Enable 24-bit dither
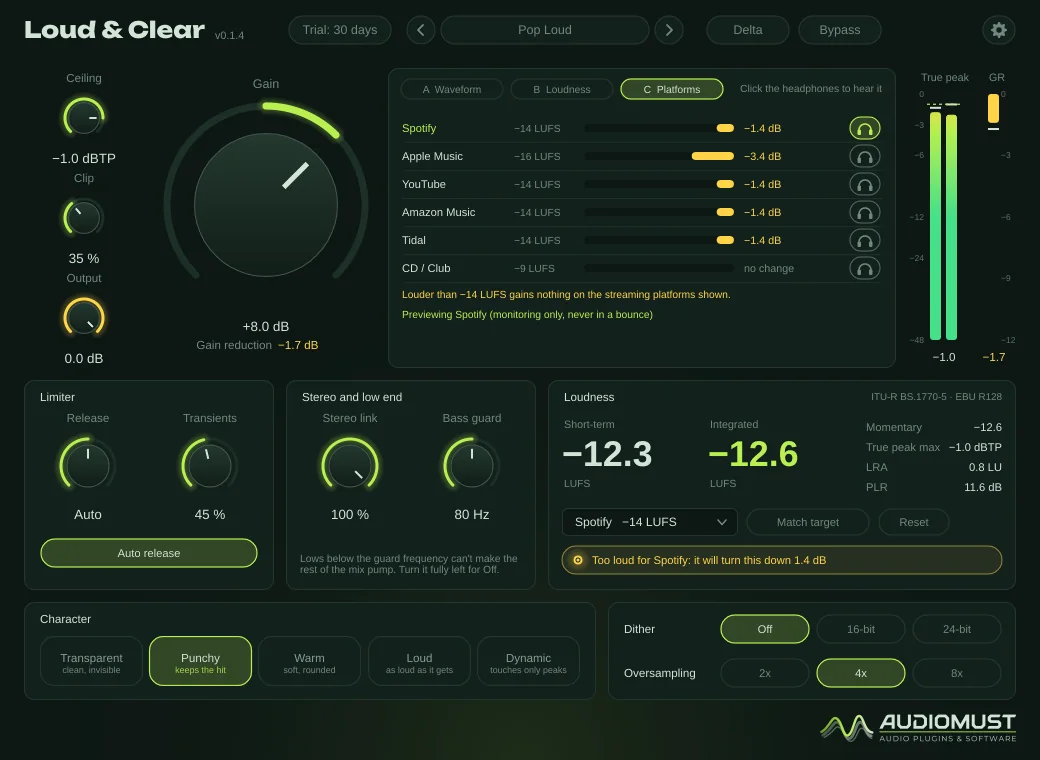This screenshot has width=1040, height=760. point(956,629)
